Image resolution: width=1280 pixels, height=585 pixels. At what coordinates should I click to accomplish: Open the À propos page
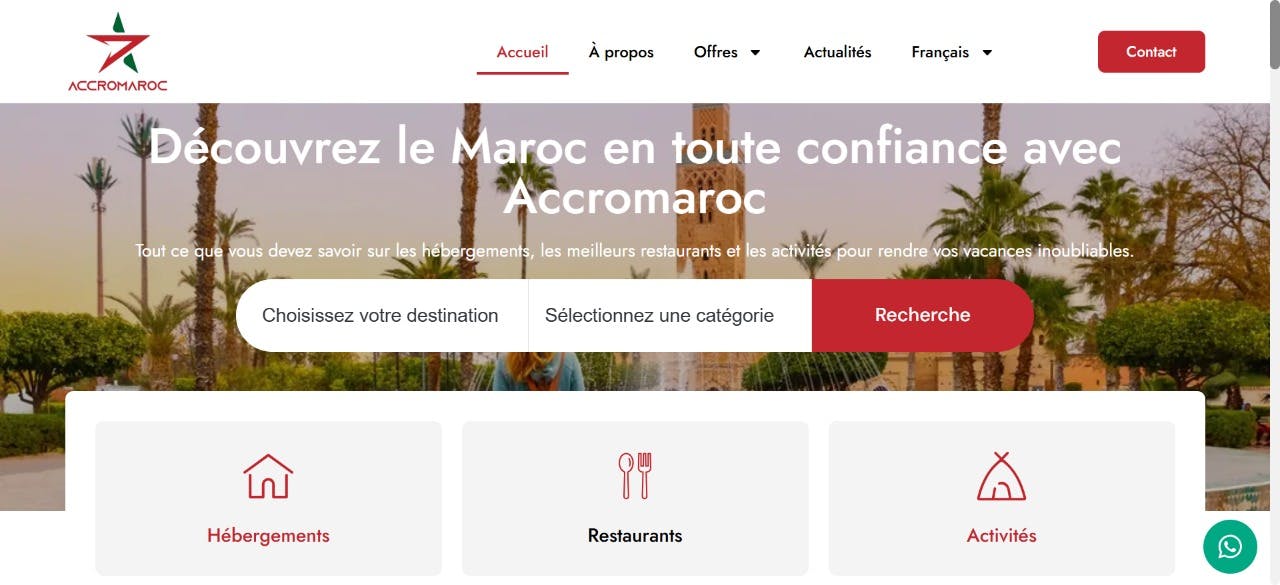(x=621, y=52)
